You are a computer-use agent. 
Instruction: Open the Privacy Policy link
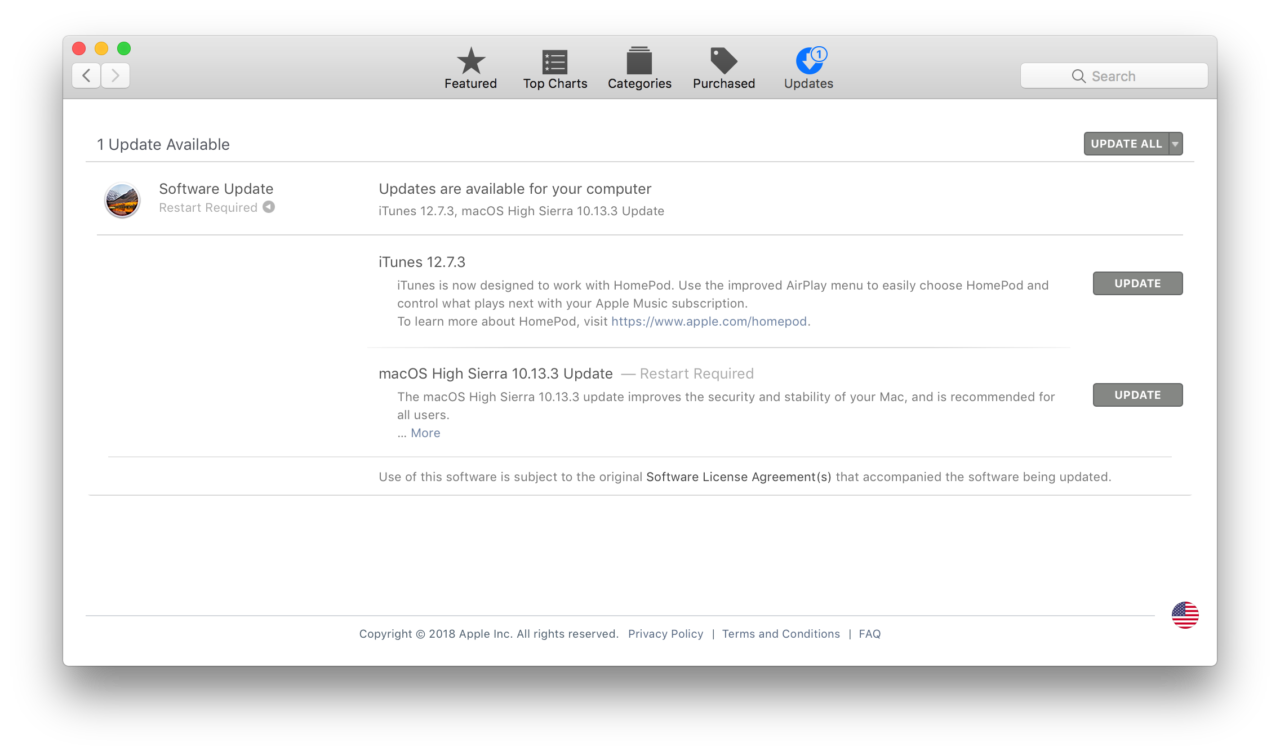[665, 633]
